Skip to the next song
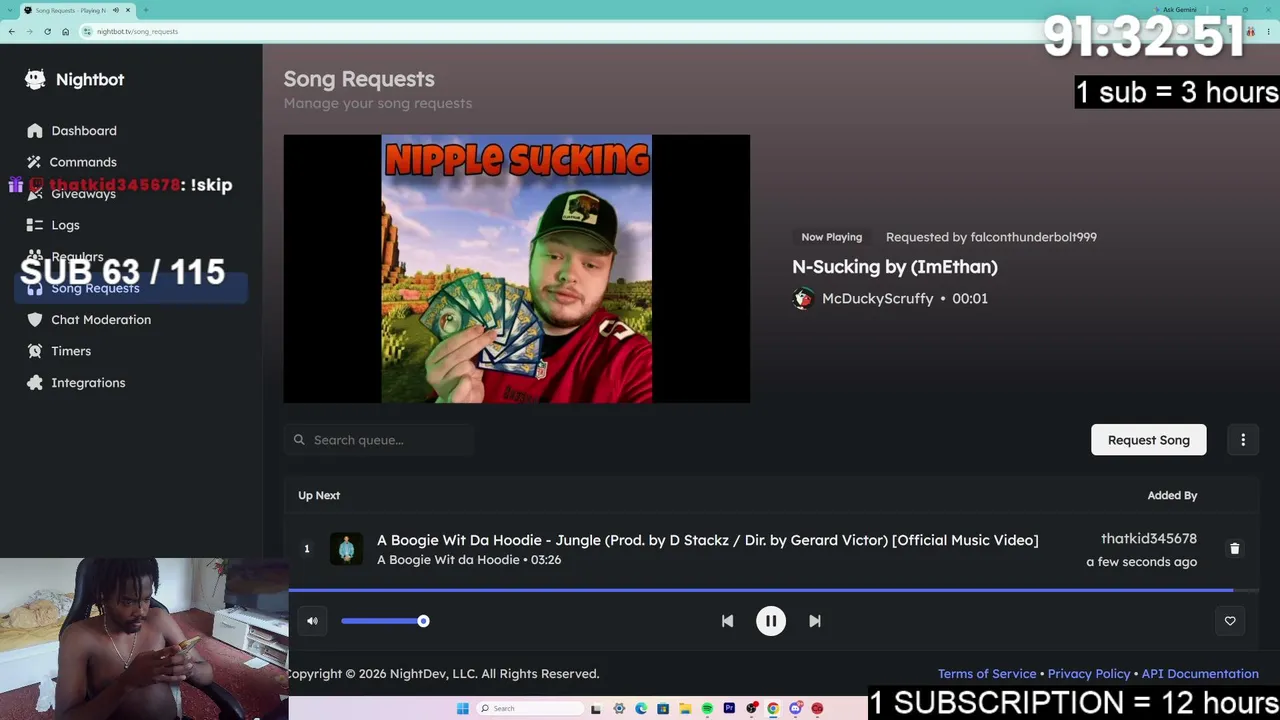This screenshot has height=720, width=1280. (x=815, y=621)
